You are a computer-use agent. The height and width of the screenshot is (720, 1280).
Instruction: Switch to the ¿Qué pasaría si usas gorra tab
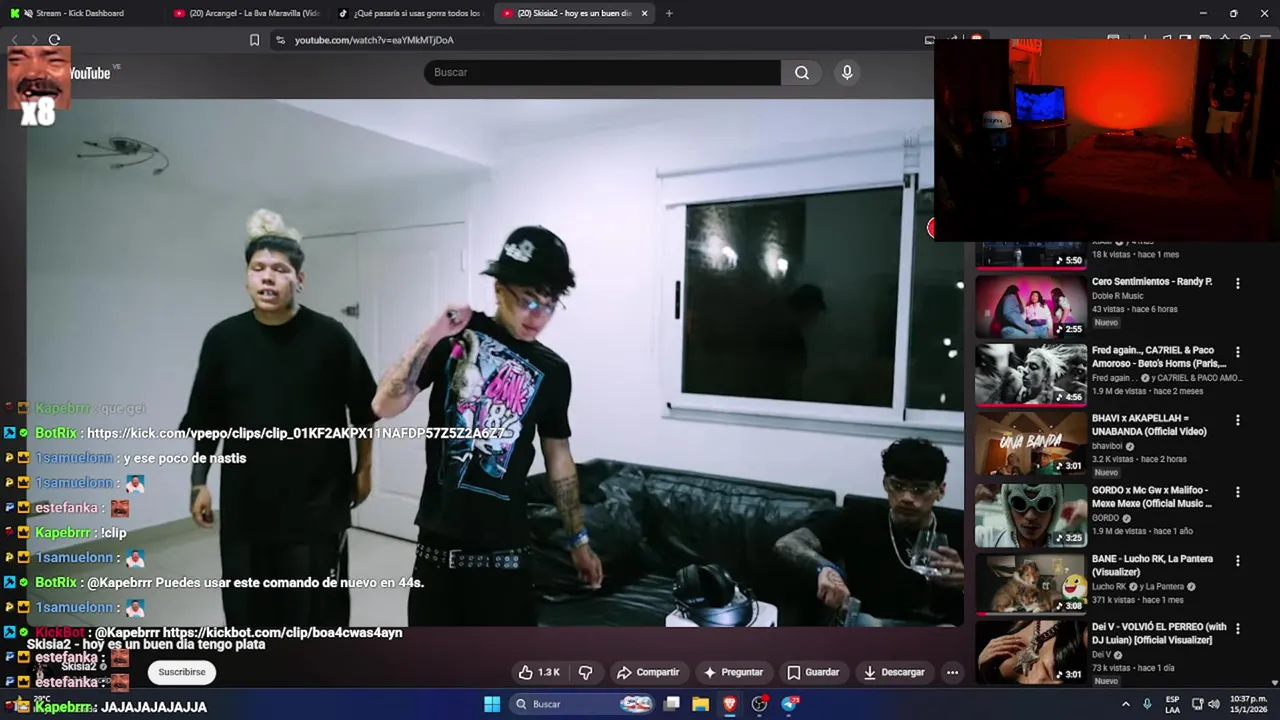pyautogui.click(x=410, y=13)
